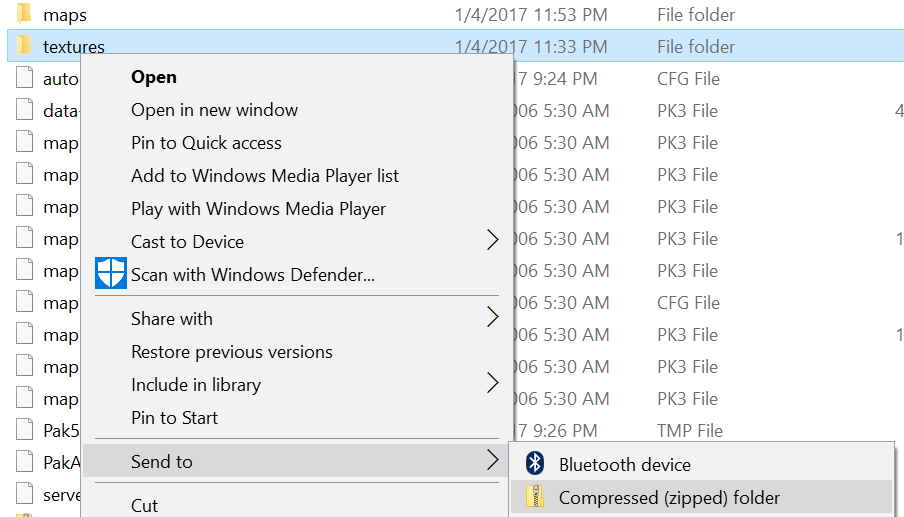Image resolution: width=904 pixels, height=517 pixels.
Task: Click the file icon above Pak5
Action: 25,399
